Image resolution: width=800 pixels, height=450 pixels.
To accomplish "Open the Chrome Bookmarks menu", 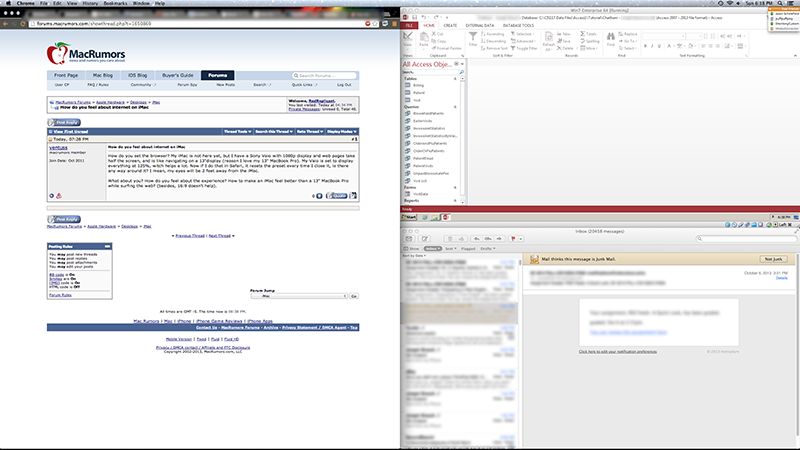I will click(115, 3).
